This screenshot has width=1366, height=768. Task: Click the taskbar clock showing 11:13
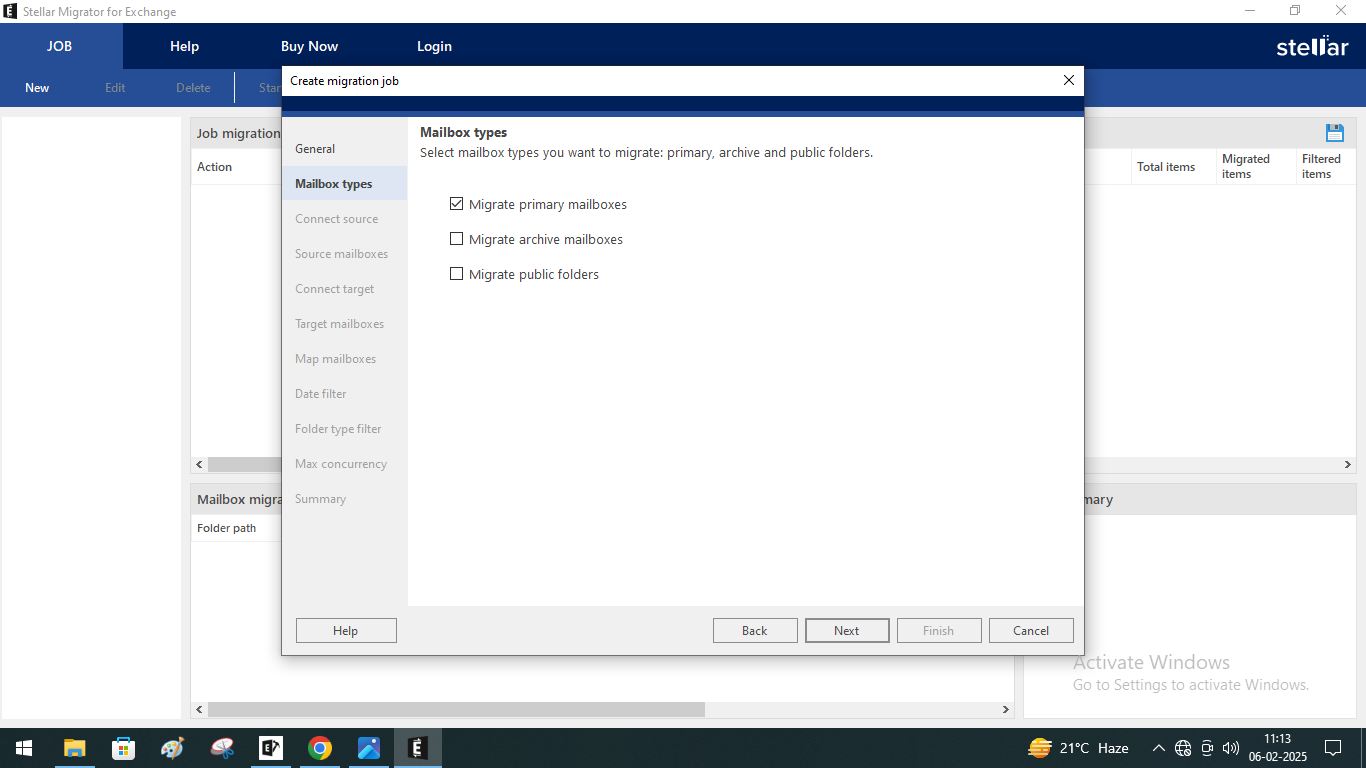1276,748
